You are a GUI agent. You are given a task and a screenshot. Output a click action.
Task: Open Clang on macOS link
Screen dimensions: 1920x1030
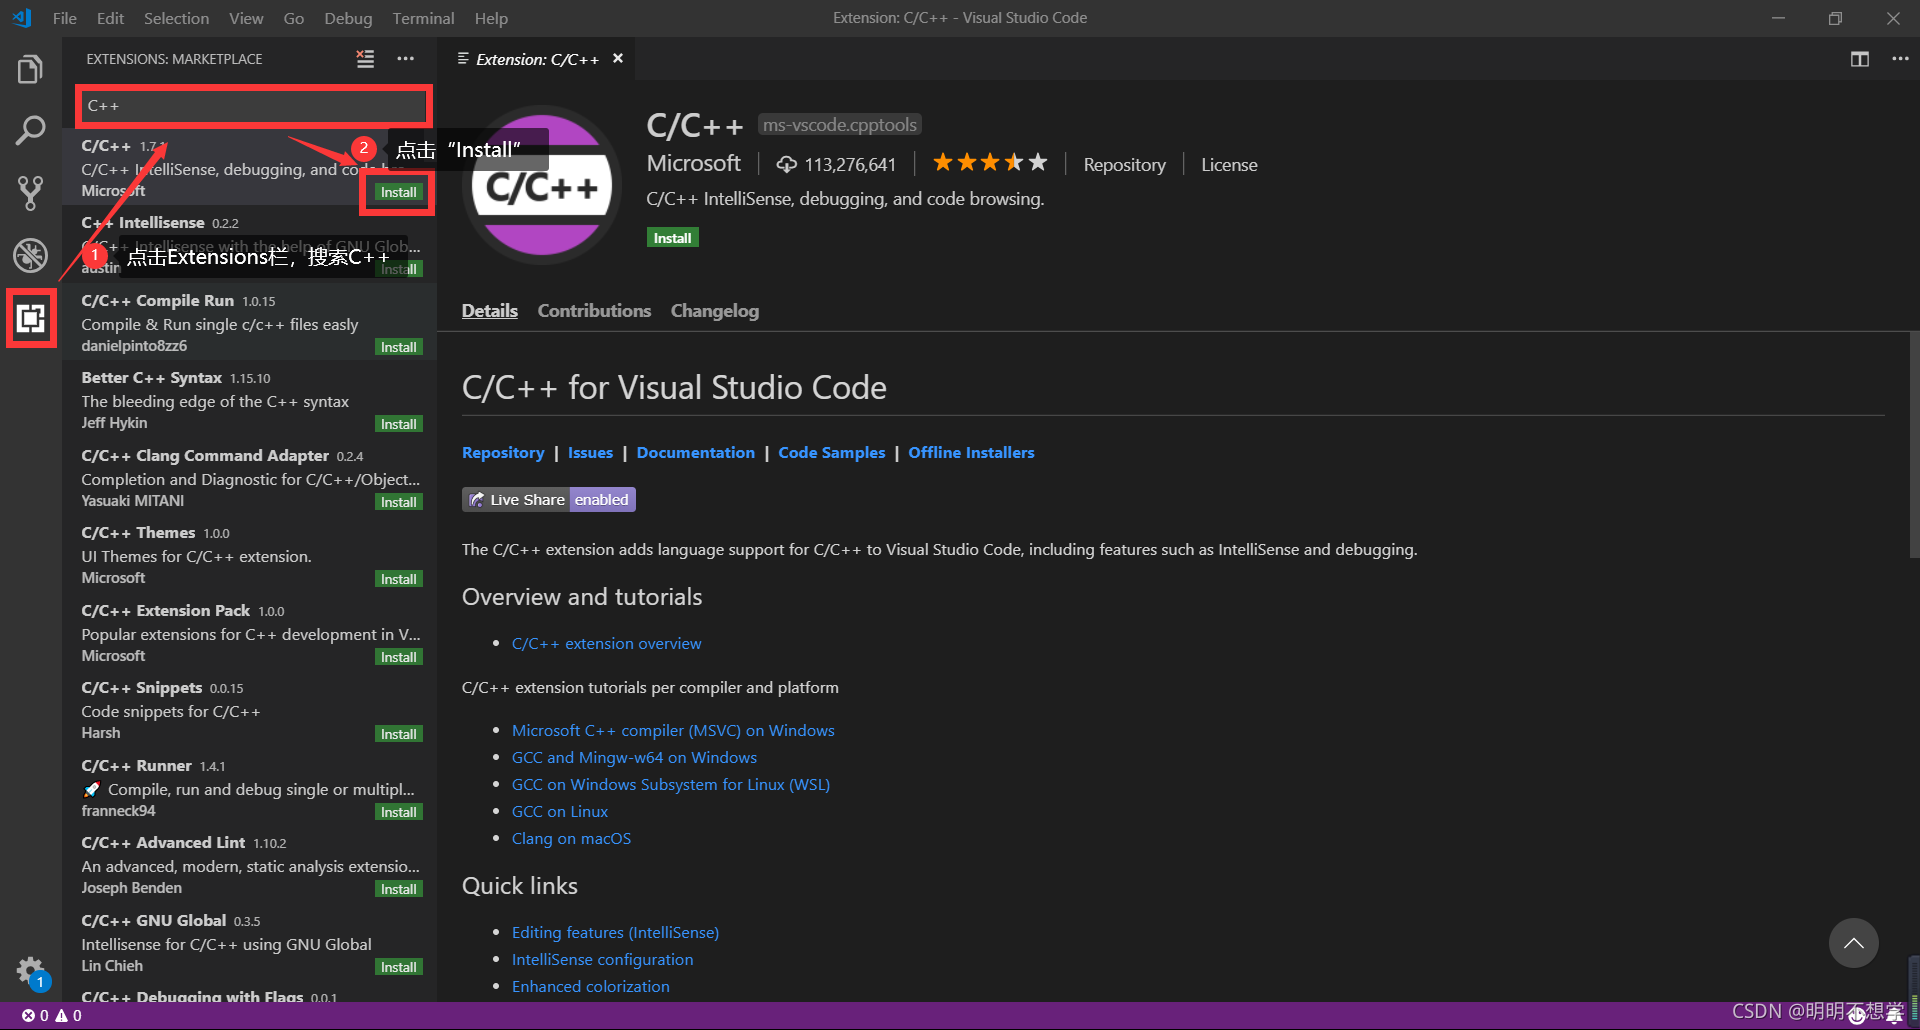coord(571,839)
